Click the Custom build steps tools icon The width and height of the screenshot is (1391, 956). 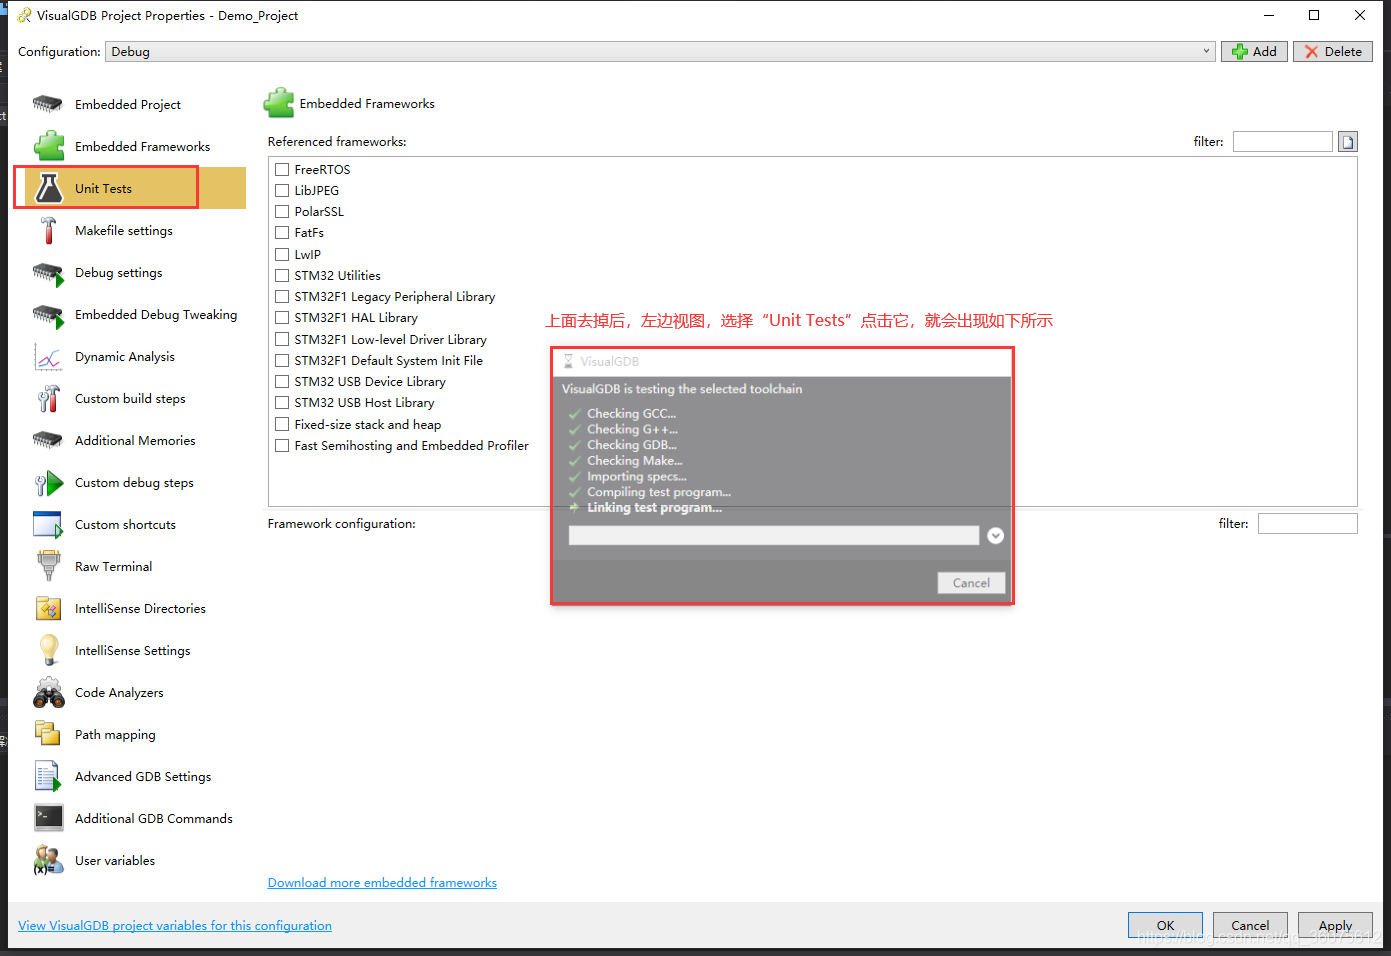pyautogui.click(x=48, y=398)
